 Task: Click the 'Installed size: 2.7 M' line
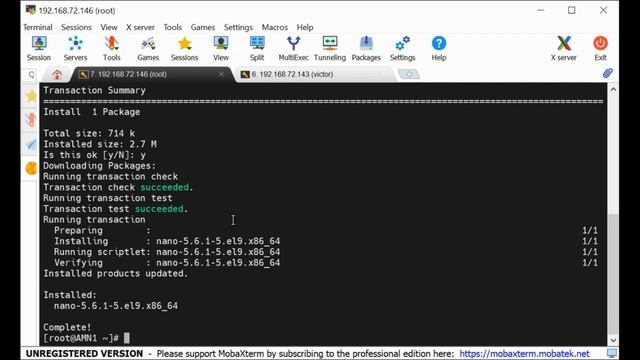click(100, 144)
